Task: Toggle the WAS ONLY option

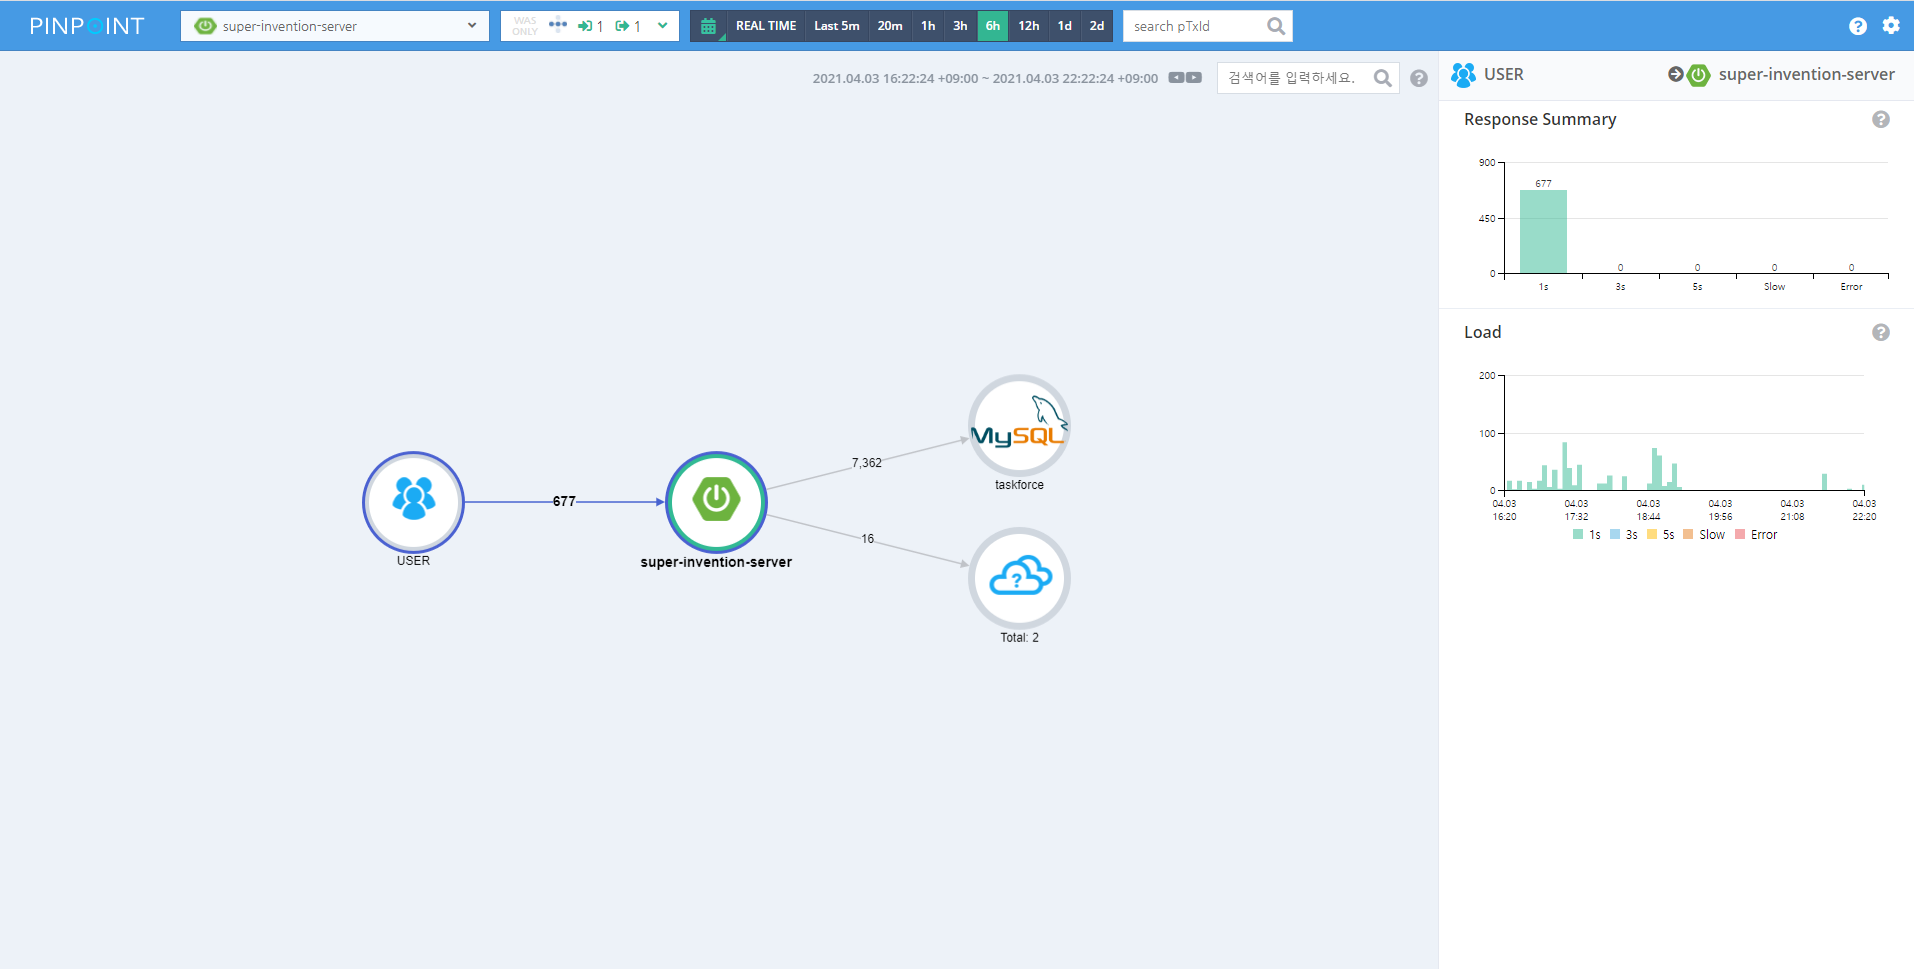Action: 524,26
